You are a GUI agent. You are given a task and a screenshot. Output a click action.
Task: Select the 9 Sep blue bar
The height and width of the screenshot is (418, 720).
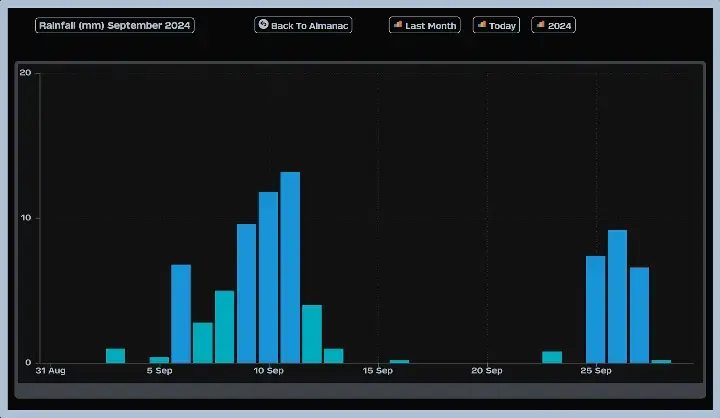pyautogui.click(x=246, y=293)
